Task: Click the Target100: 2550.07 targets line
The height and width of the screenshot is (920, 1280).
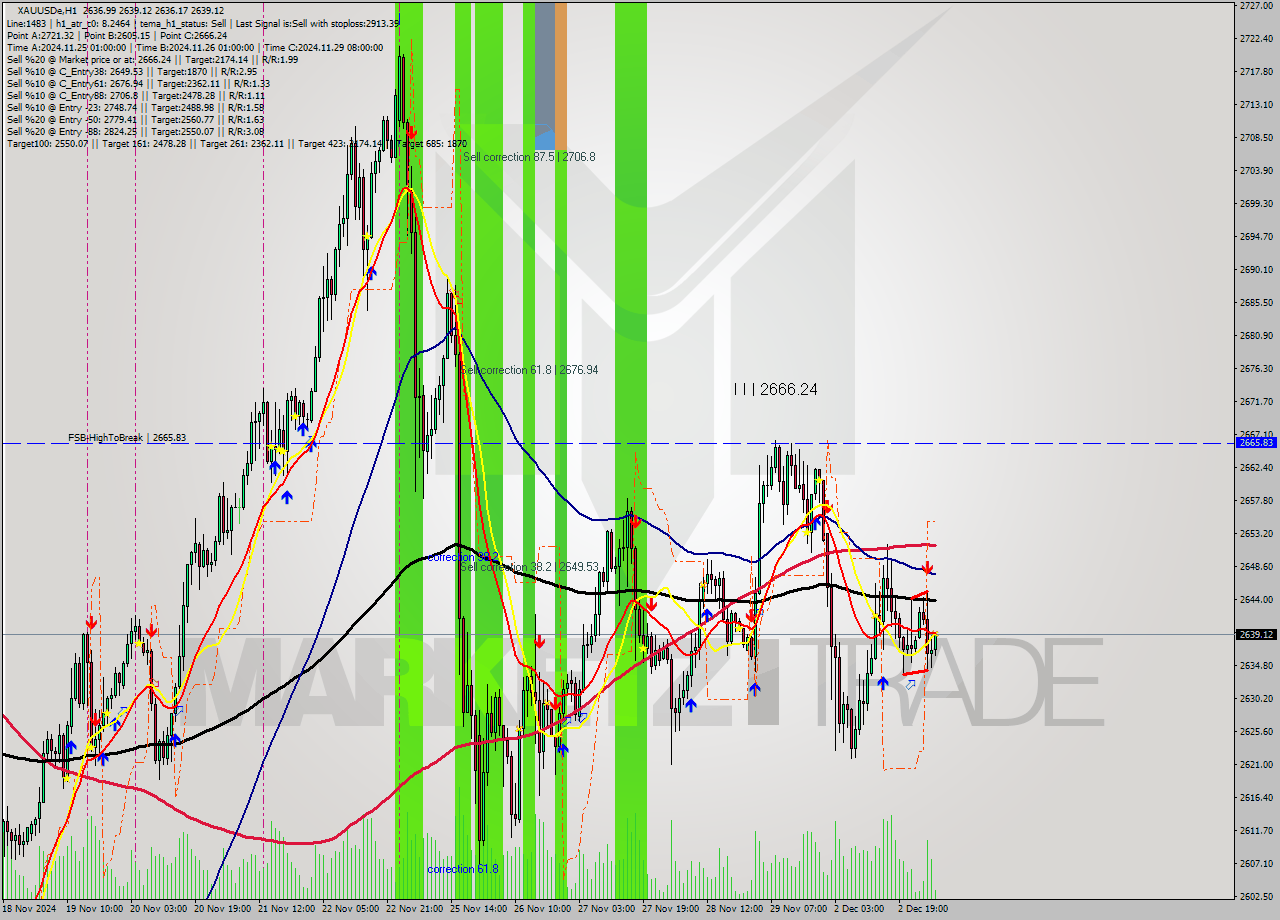Action: [x=236, y=143]
